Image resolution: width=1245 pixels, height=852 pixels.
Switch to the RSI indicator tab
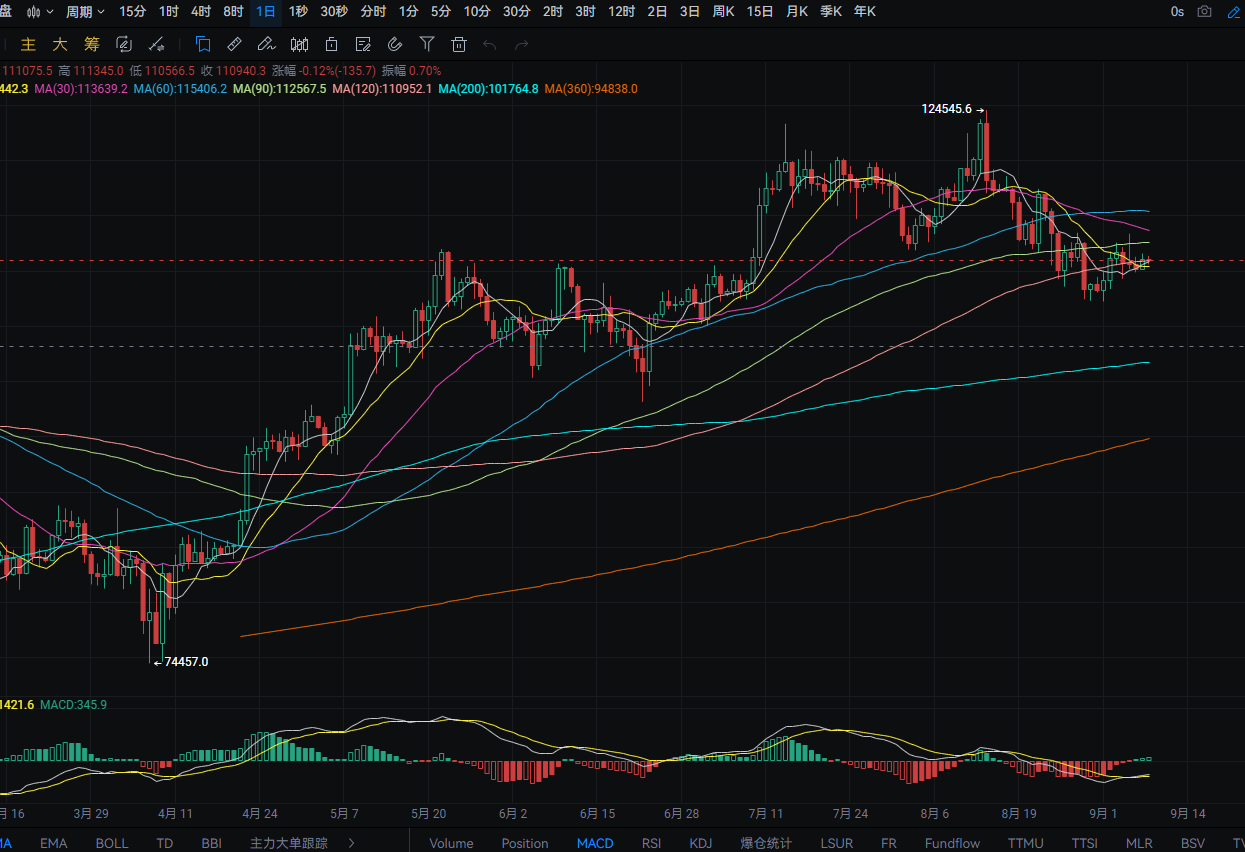651,843
